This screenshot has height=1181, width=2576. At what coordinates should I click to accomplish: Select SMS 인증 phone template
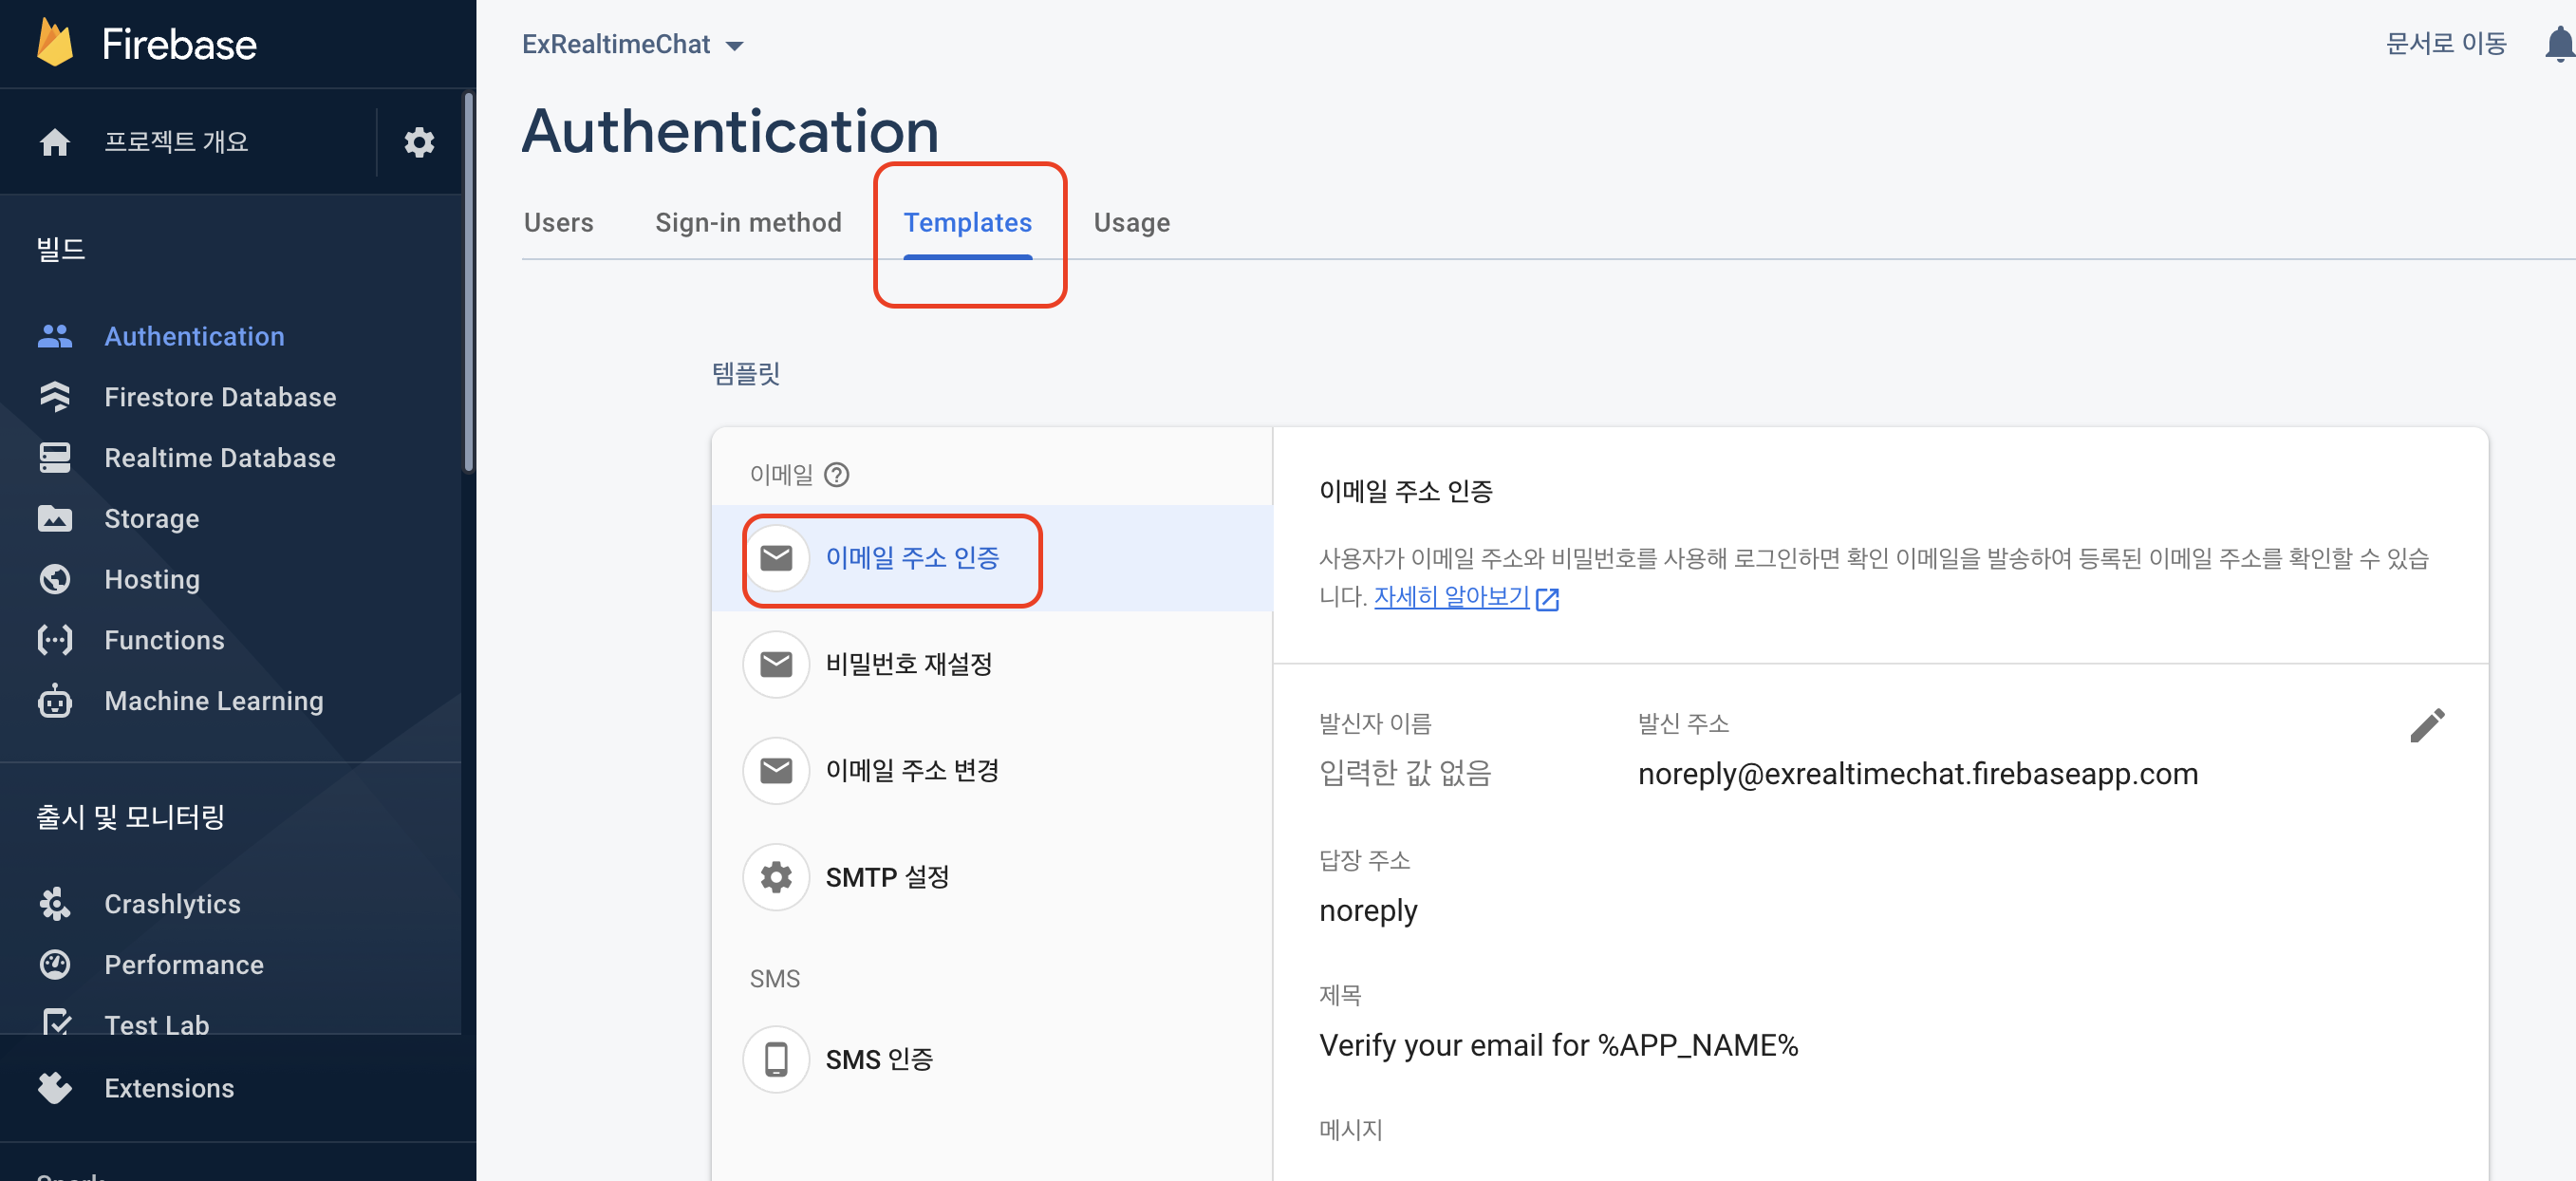pyautogui.click(x=878, y=1059)
